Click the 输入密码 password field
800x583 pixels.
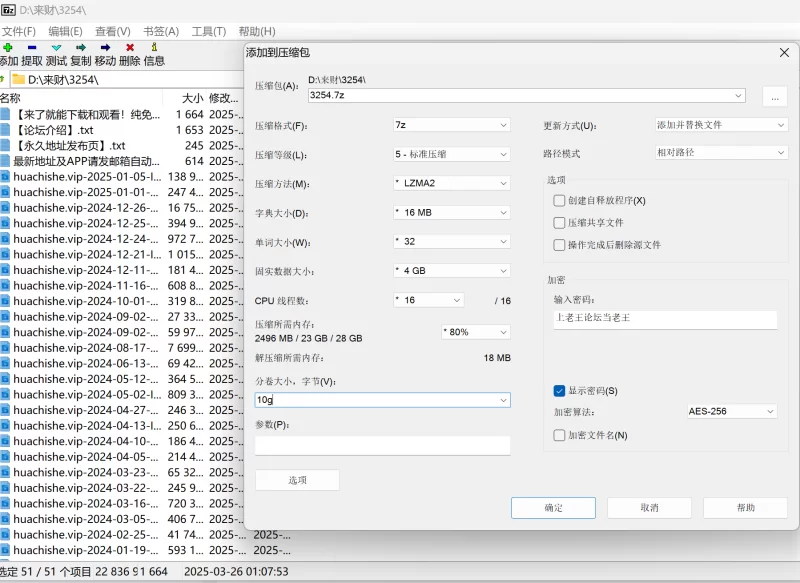(664, 319)
